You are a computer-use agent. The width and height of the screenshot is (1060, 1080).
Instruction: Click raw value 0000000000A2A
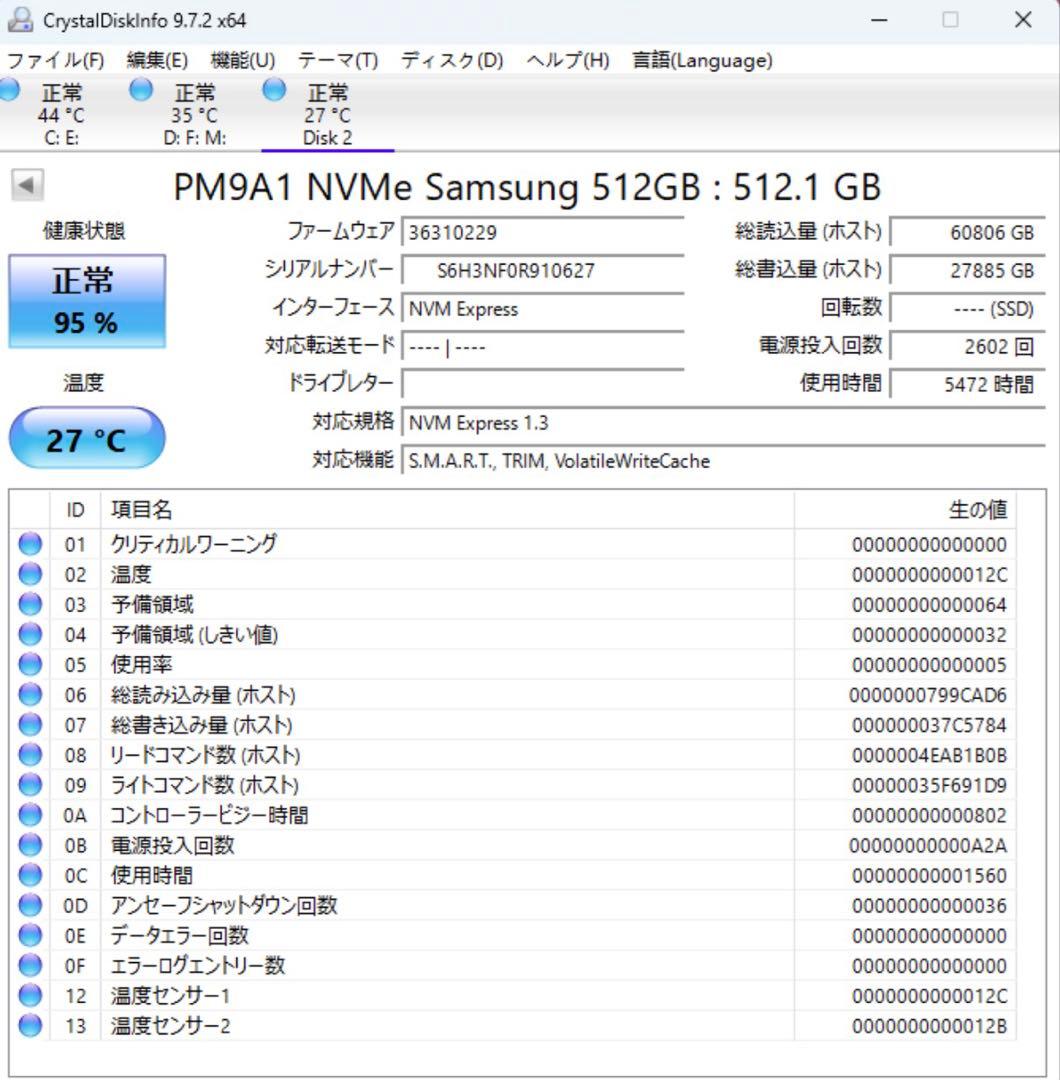pyautogui.click(x=928, y=845)
